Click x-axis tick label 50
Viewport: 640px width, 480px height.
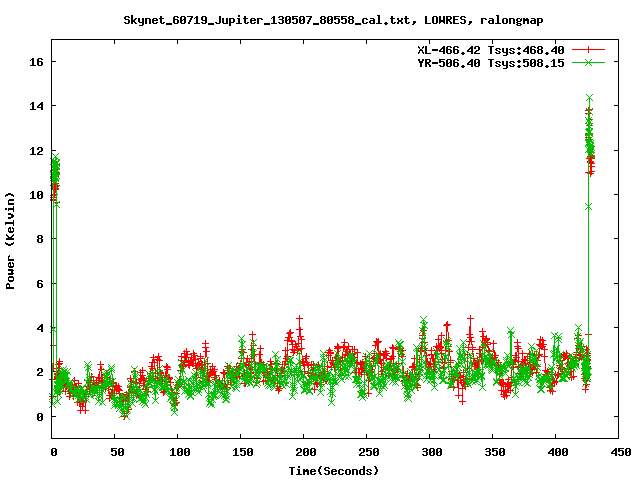(117, 452)
